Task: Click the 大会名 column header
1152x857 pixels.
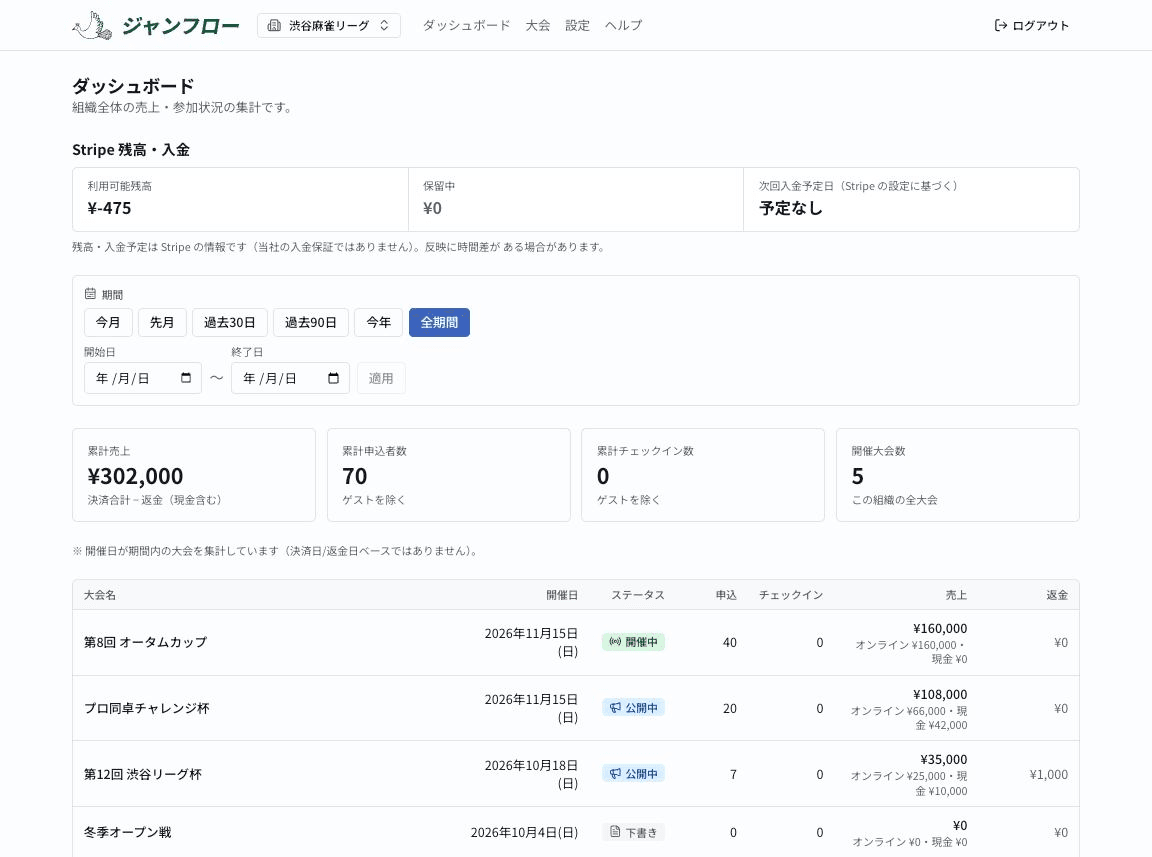Action: coord(100,595)
